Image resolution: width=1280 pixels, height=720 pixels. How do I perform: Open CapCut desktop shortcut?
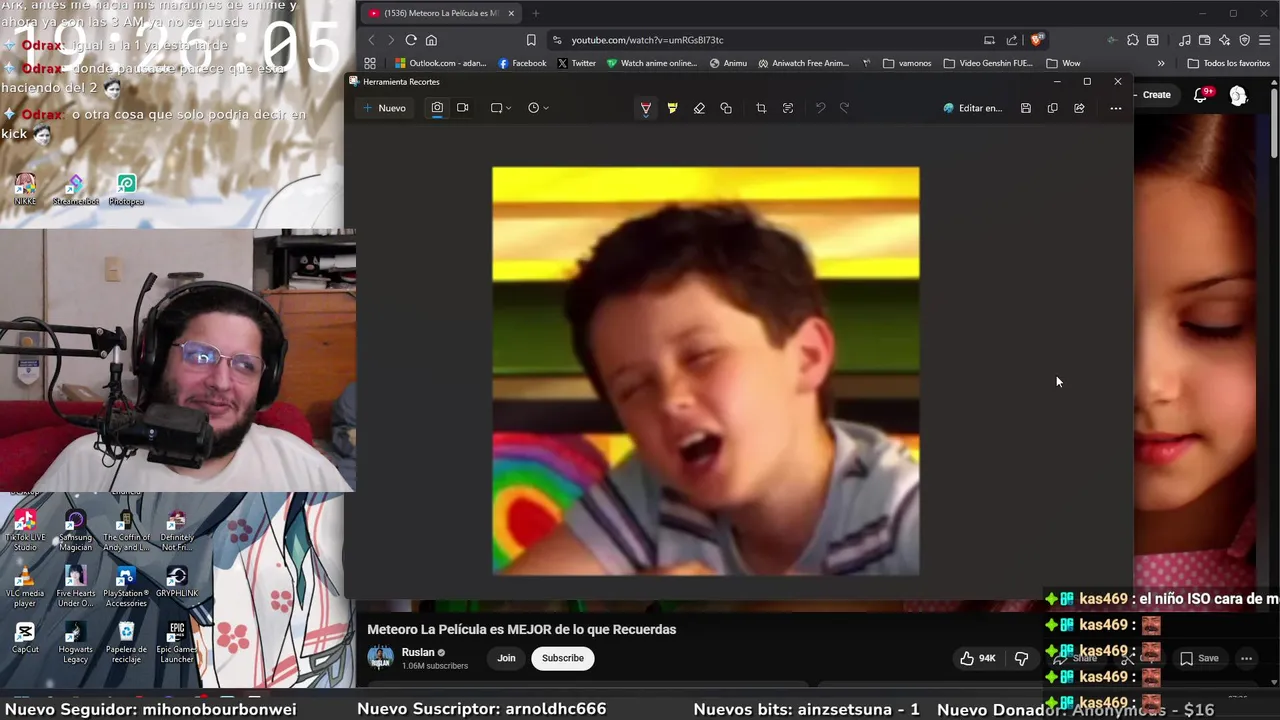(25, 638)
